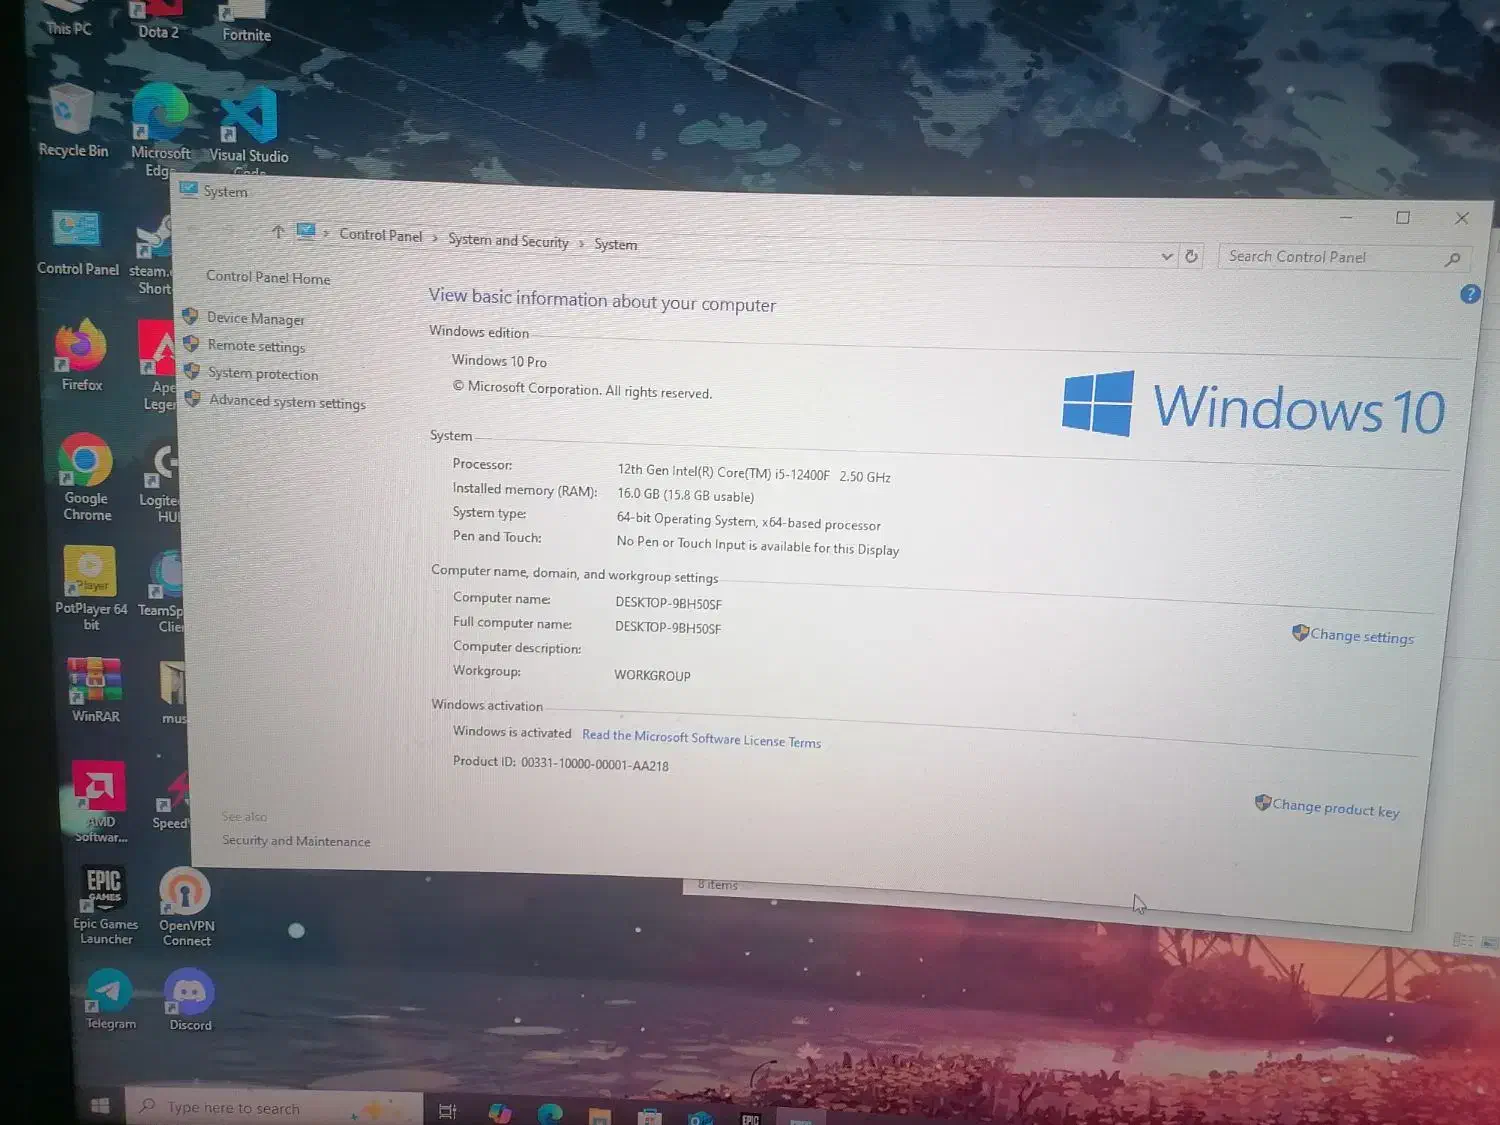The image size is (1500, 1125).
Task: Click the 'WORKGROUP' workgroup value
Action: tap(652, 675)
